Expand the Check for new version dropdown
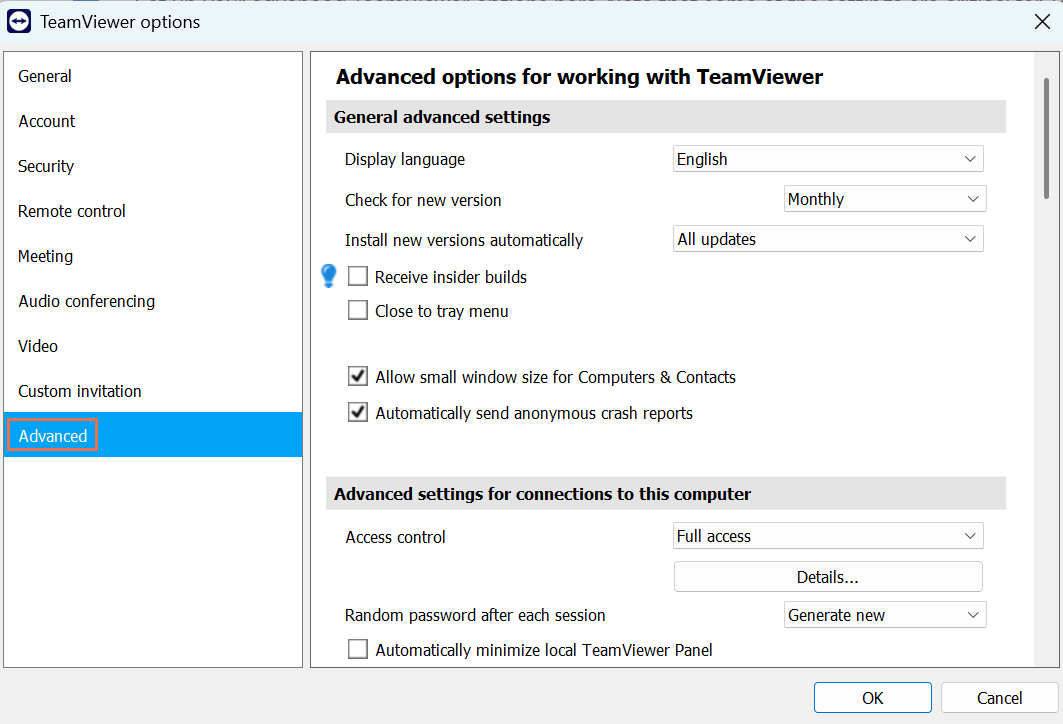The height and width of the screenshot is (724, 1063). tap(885, 199)
